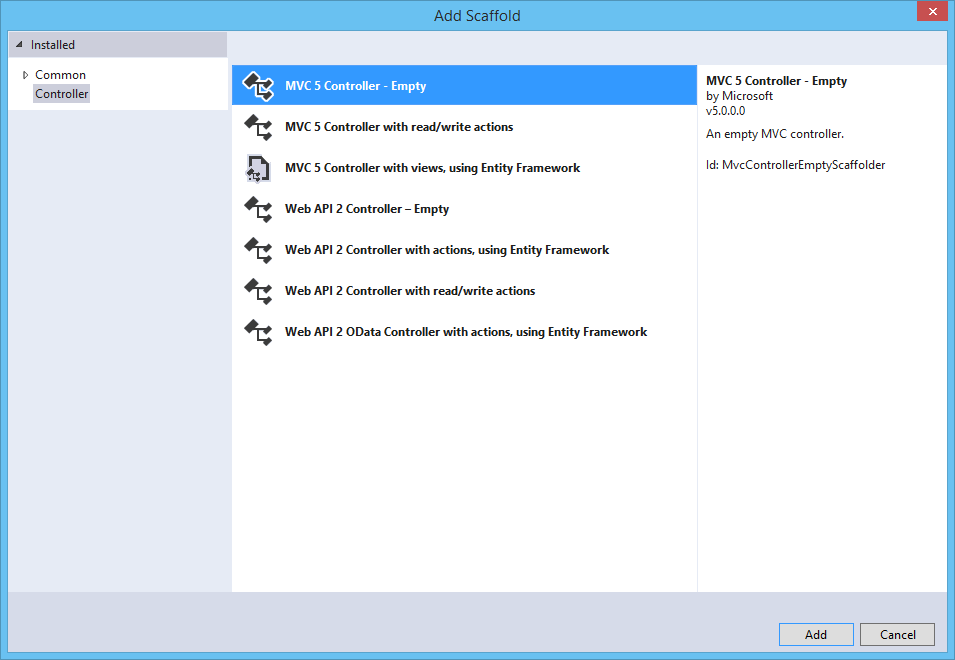Click the Add button
955x660 pixels.
point(816,634)
